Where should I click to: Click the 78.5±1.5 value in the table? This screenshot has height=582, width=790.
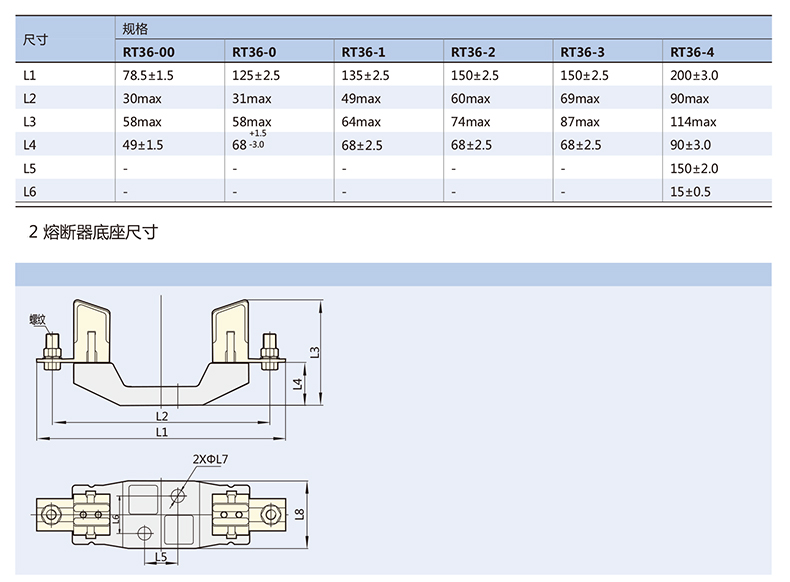pyautogui.click(x=148, y=75)
